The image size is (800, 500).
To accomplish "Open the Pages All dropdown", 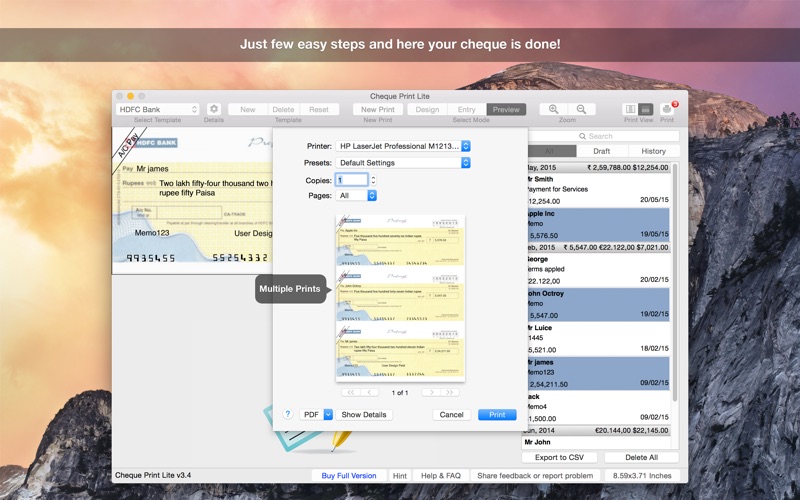I will click(x=356, y=195).
